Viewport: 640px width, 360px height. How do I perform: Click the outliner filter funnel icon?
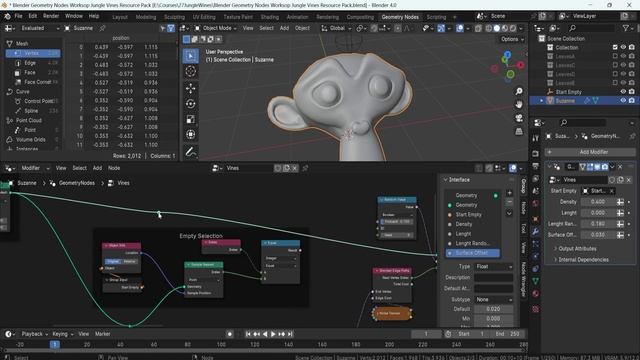tap(626, 28)
